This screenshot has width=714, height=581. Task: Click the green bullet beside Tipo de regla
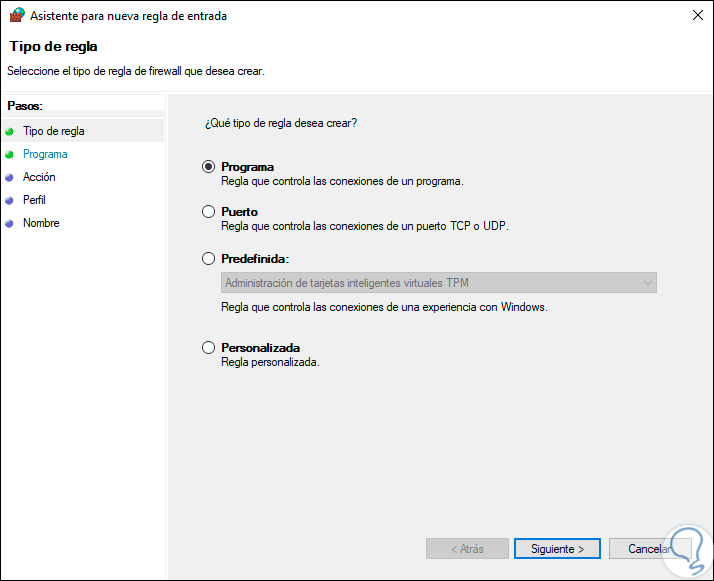tap(10, 131)
